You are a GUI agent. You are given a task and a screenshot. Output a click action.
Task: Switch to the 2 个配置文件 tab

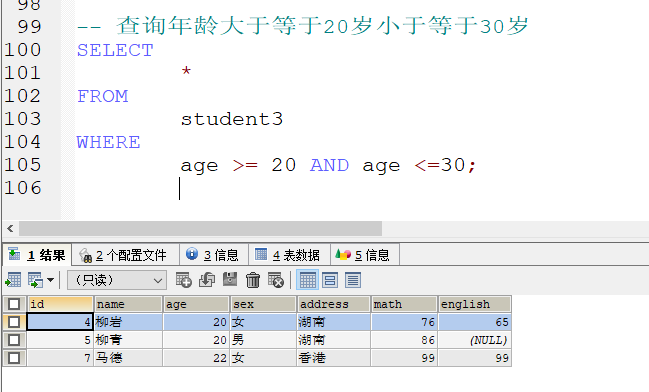pos(126,255)
